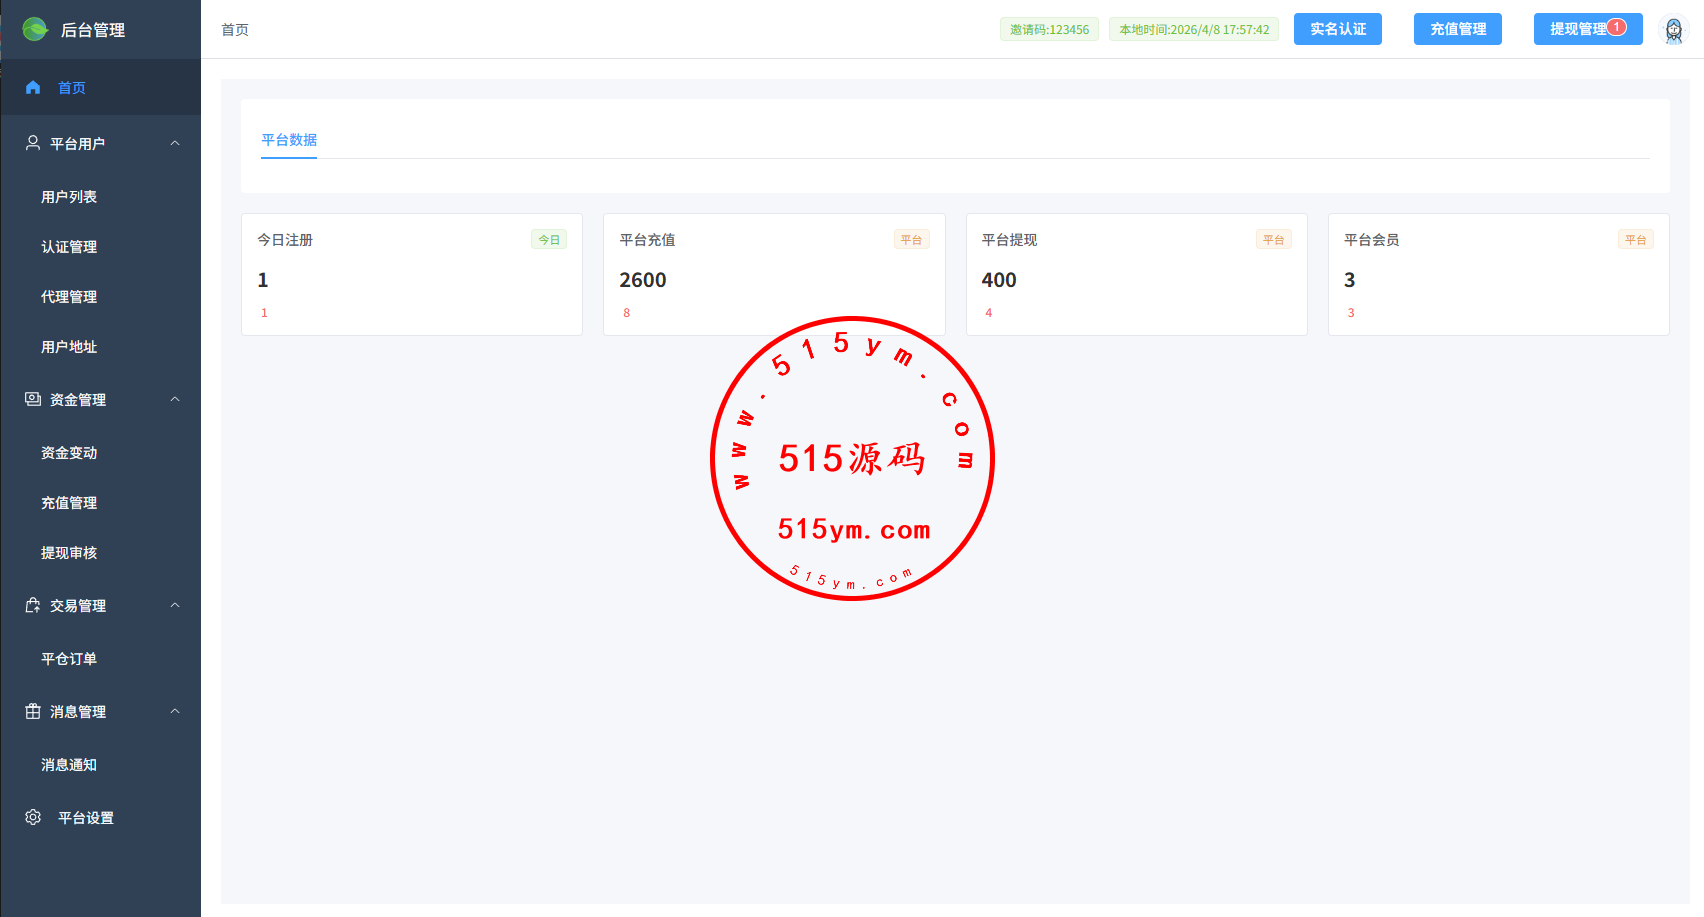This screenshot has height=917, width=1704.
Task: Collapse the 交易管理 menu chevron
Action: [x=175, y=605]
